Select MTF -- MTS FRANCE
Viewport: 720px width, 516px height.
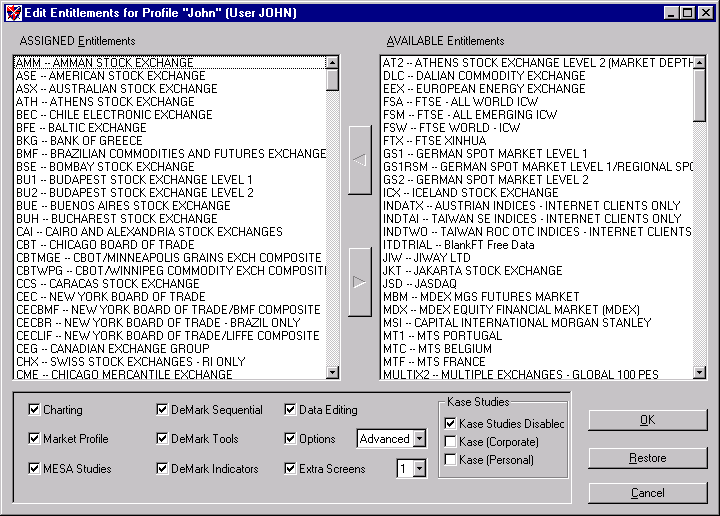tap(537, 361)
